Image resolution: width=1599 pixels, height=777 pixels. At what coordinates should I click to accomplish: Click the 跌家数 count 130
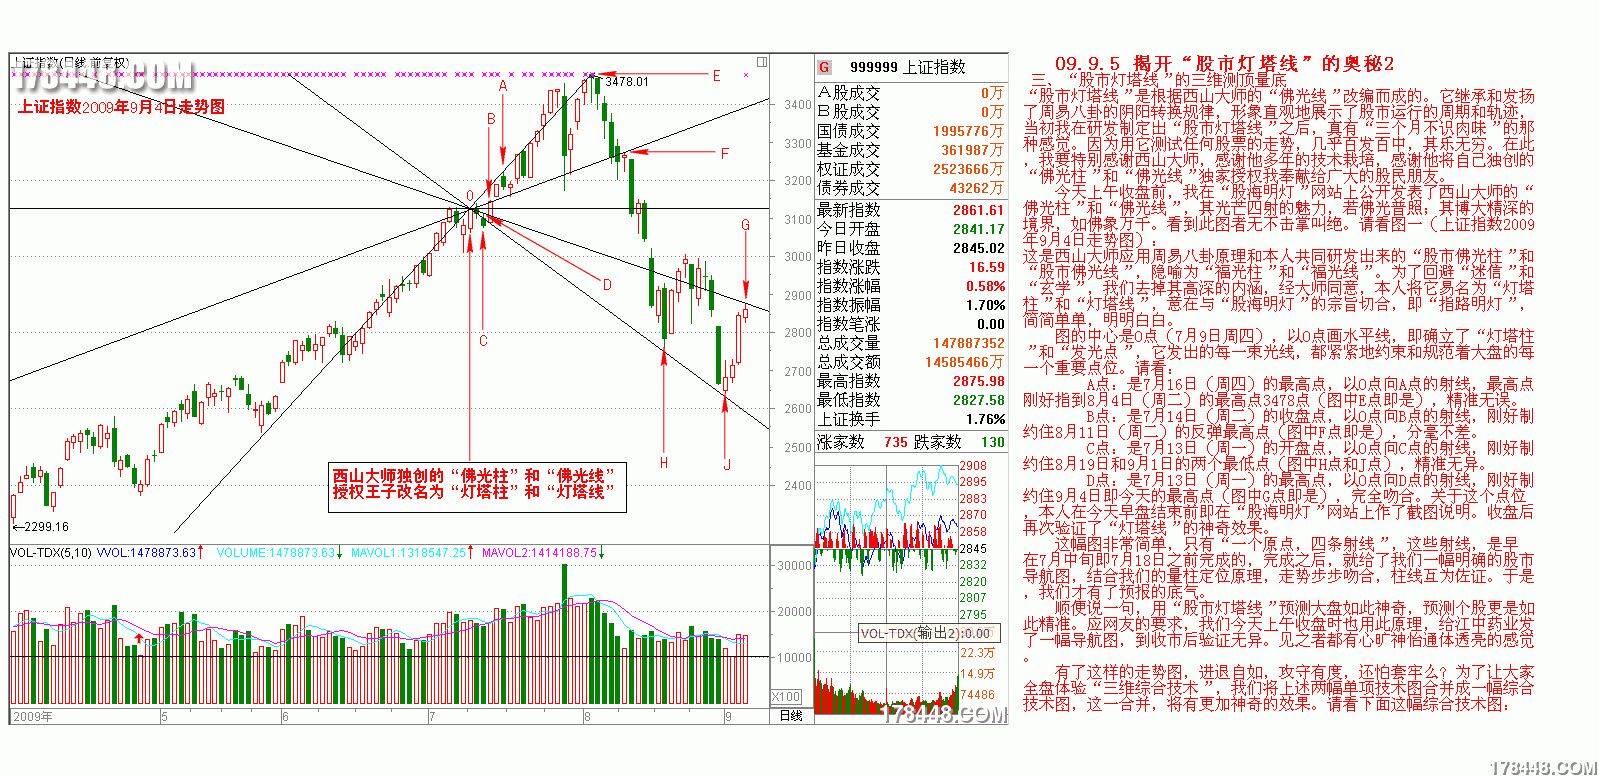(x=992, y=442)
